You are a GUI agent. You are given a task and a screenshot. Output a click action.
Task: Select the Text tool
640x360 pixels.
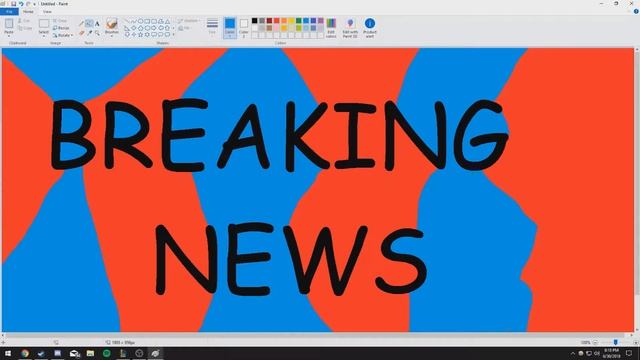pos(97,24)
